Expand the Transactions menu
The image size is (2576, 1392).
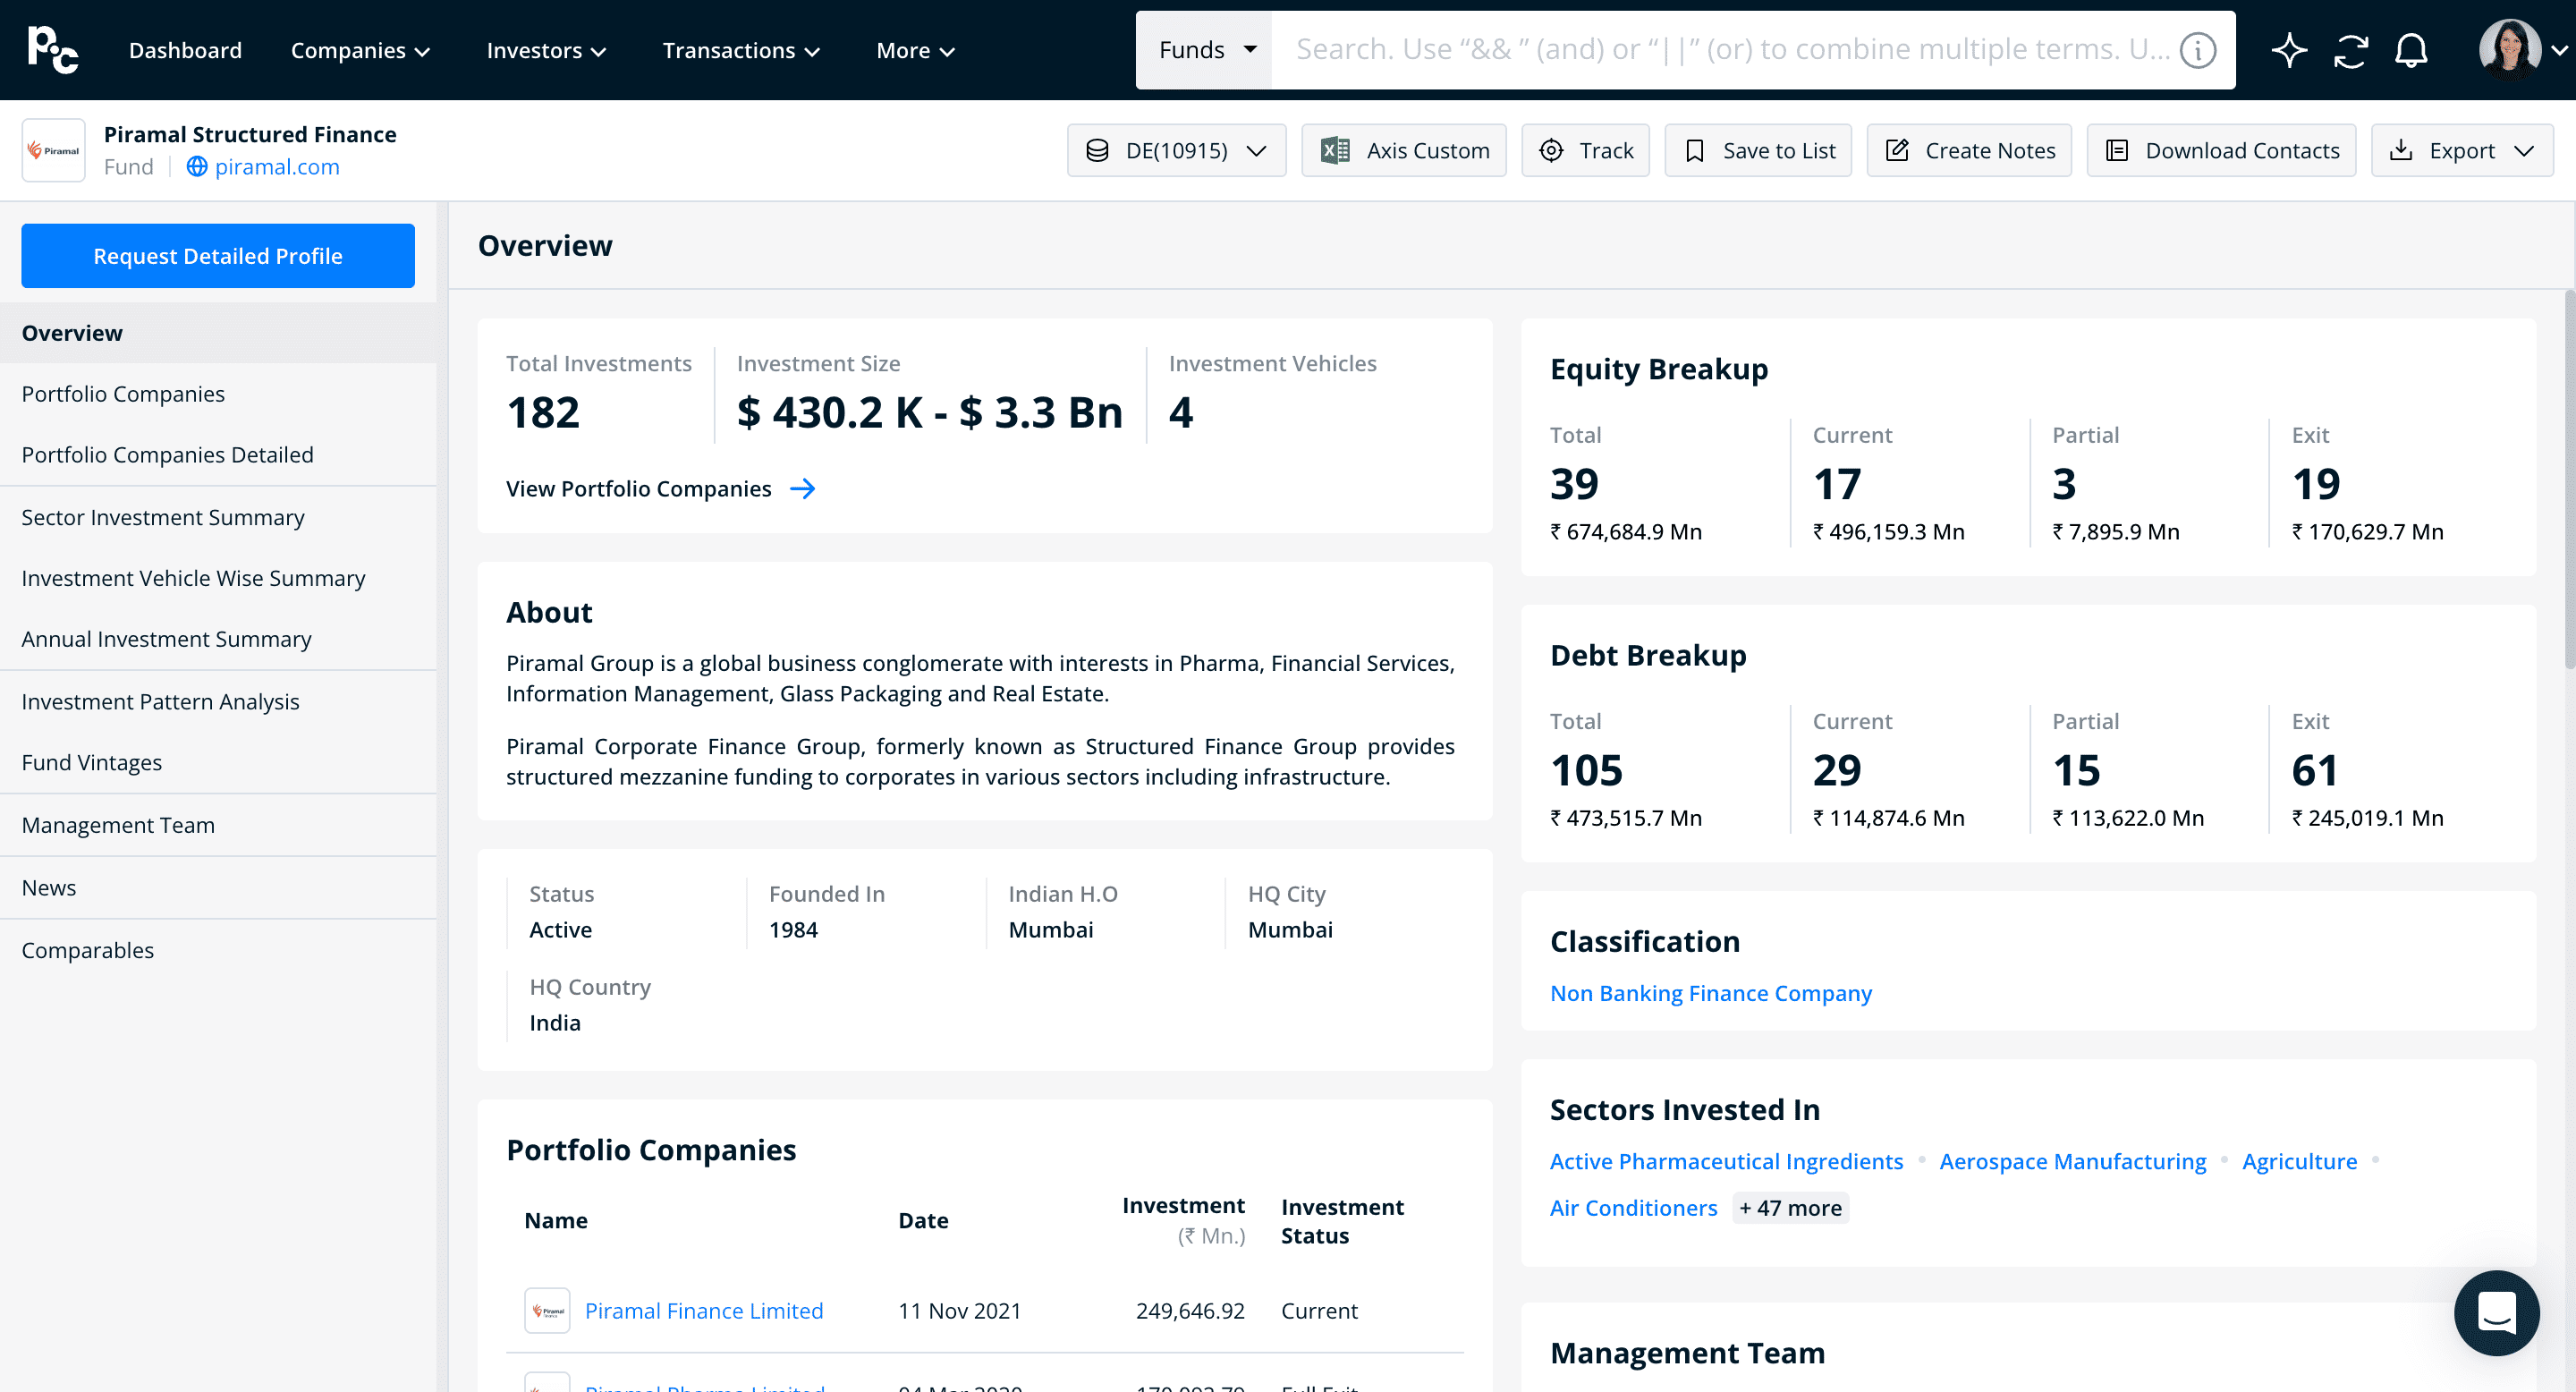pos(741,50)
